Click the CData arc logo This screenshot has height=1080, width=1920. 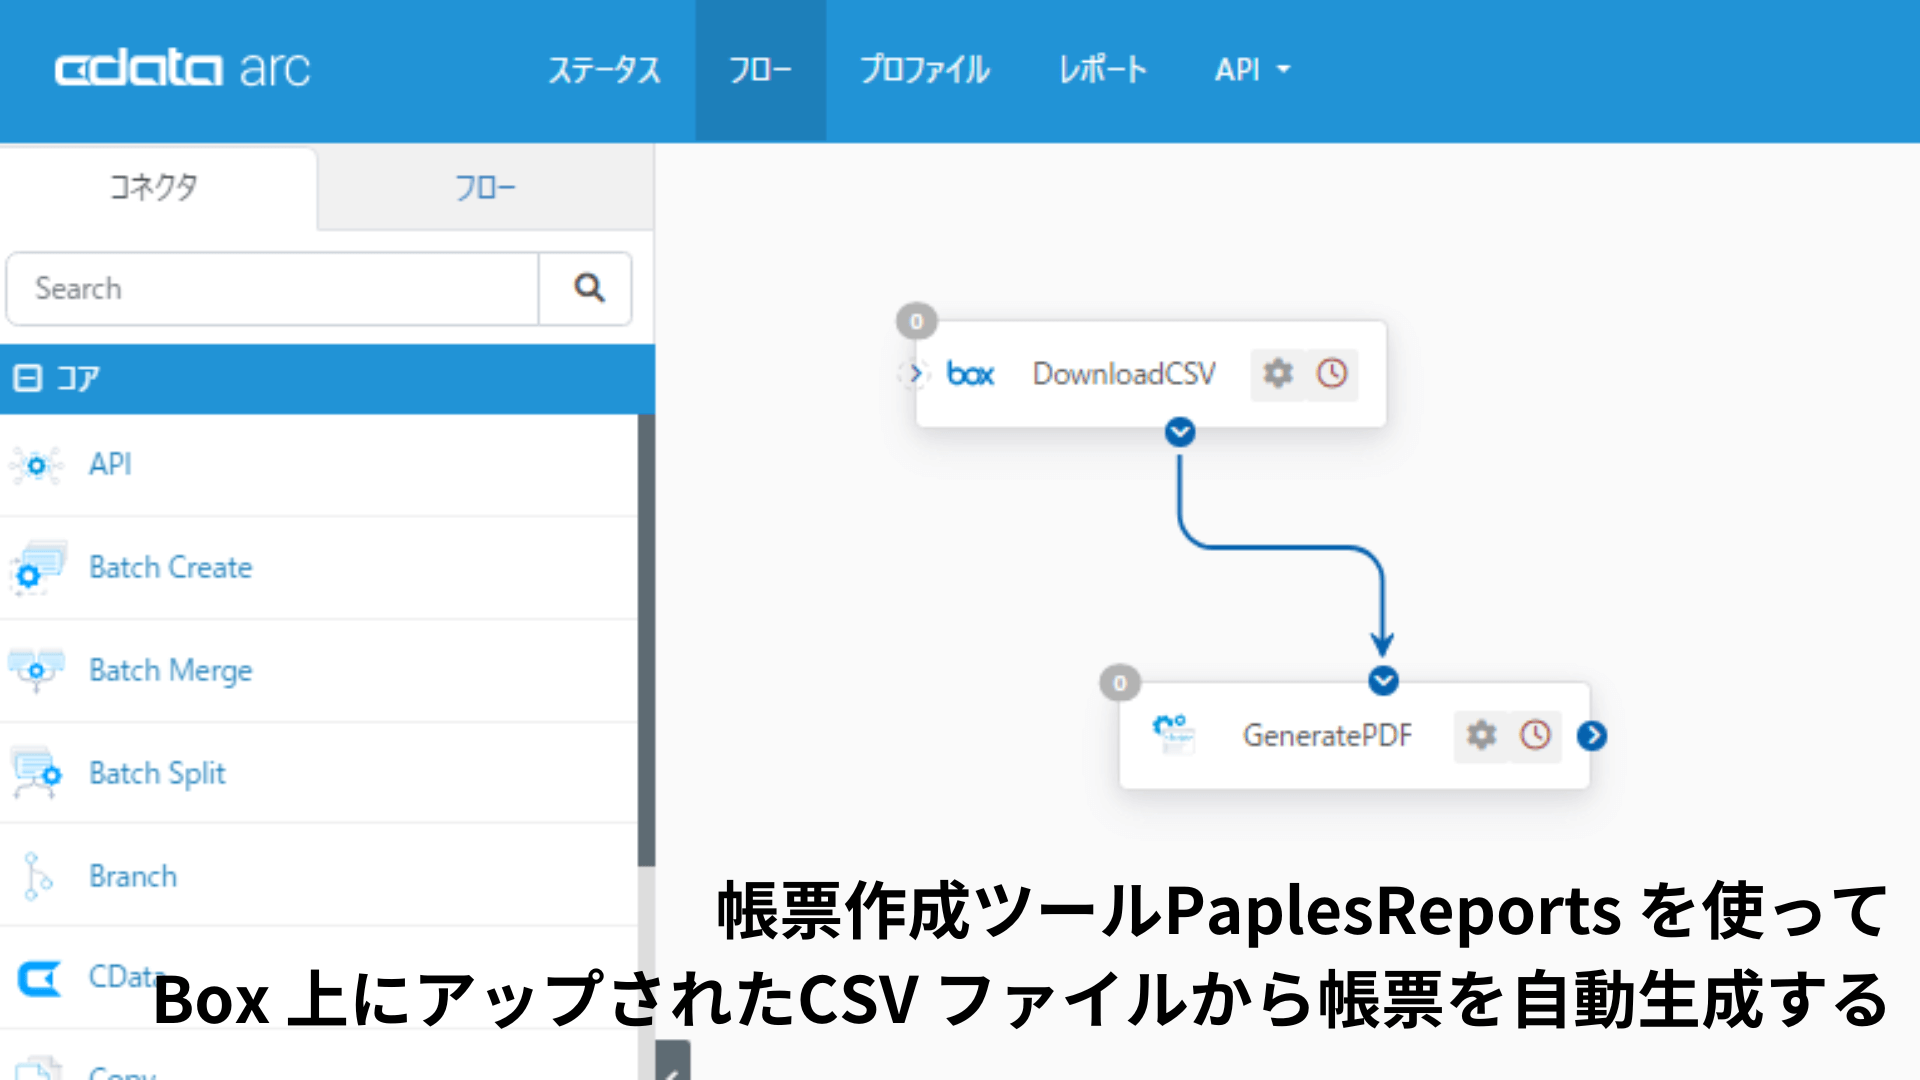point(183,68)
